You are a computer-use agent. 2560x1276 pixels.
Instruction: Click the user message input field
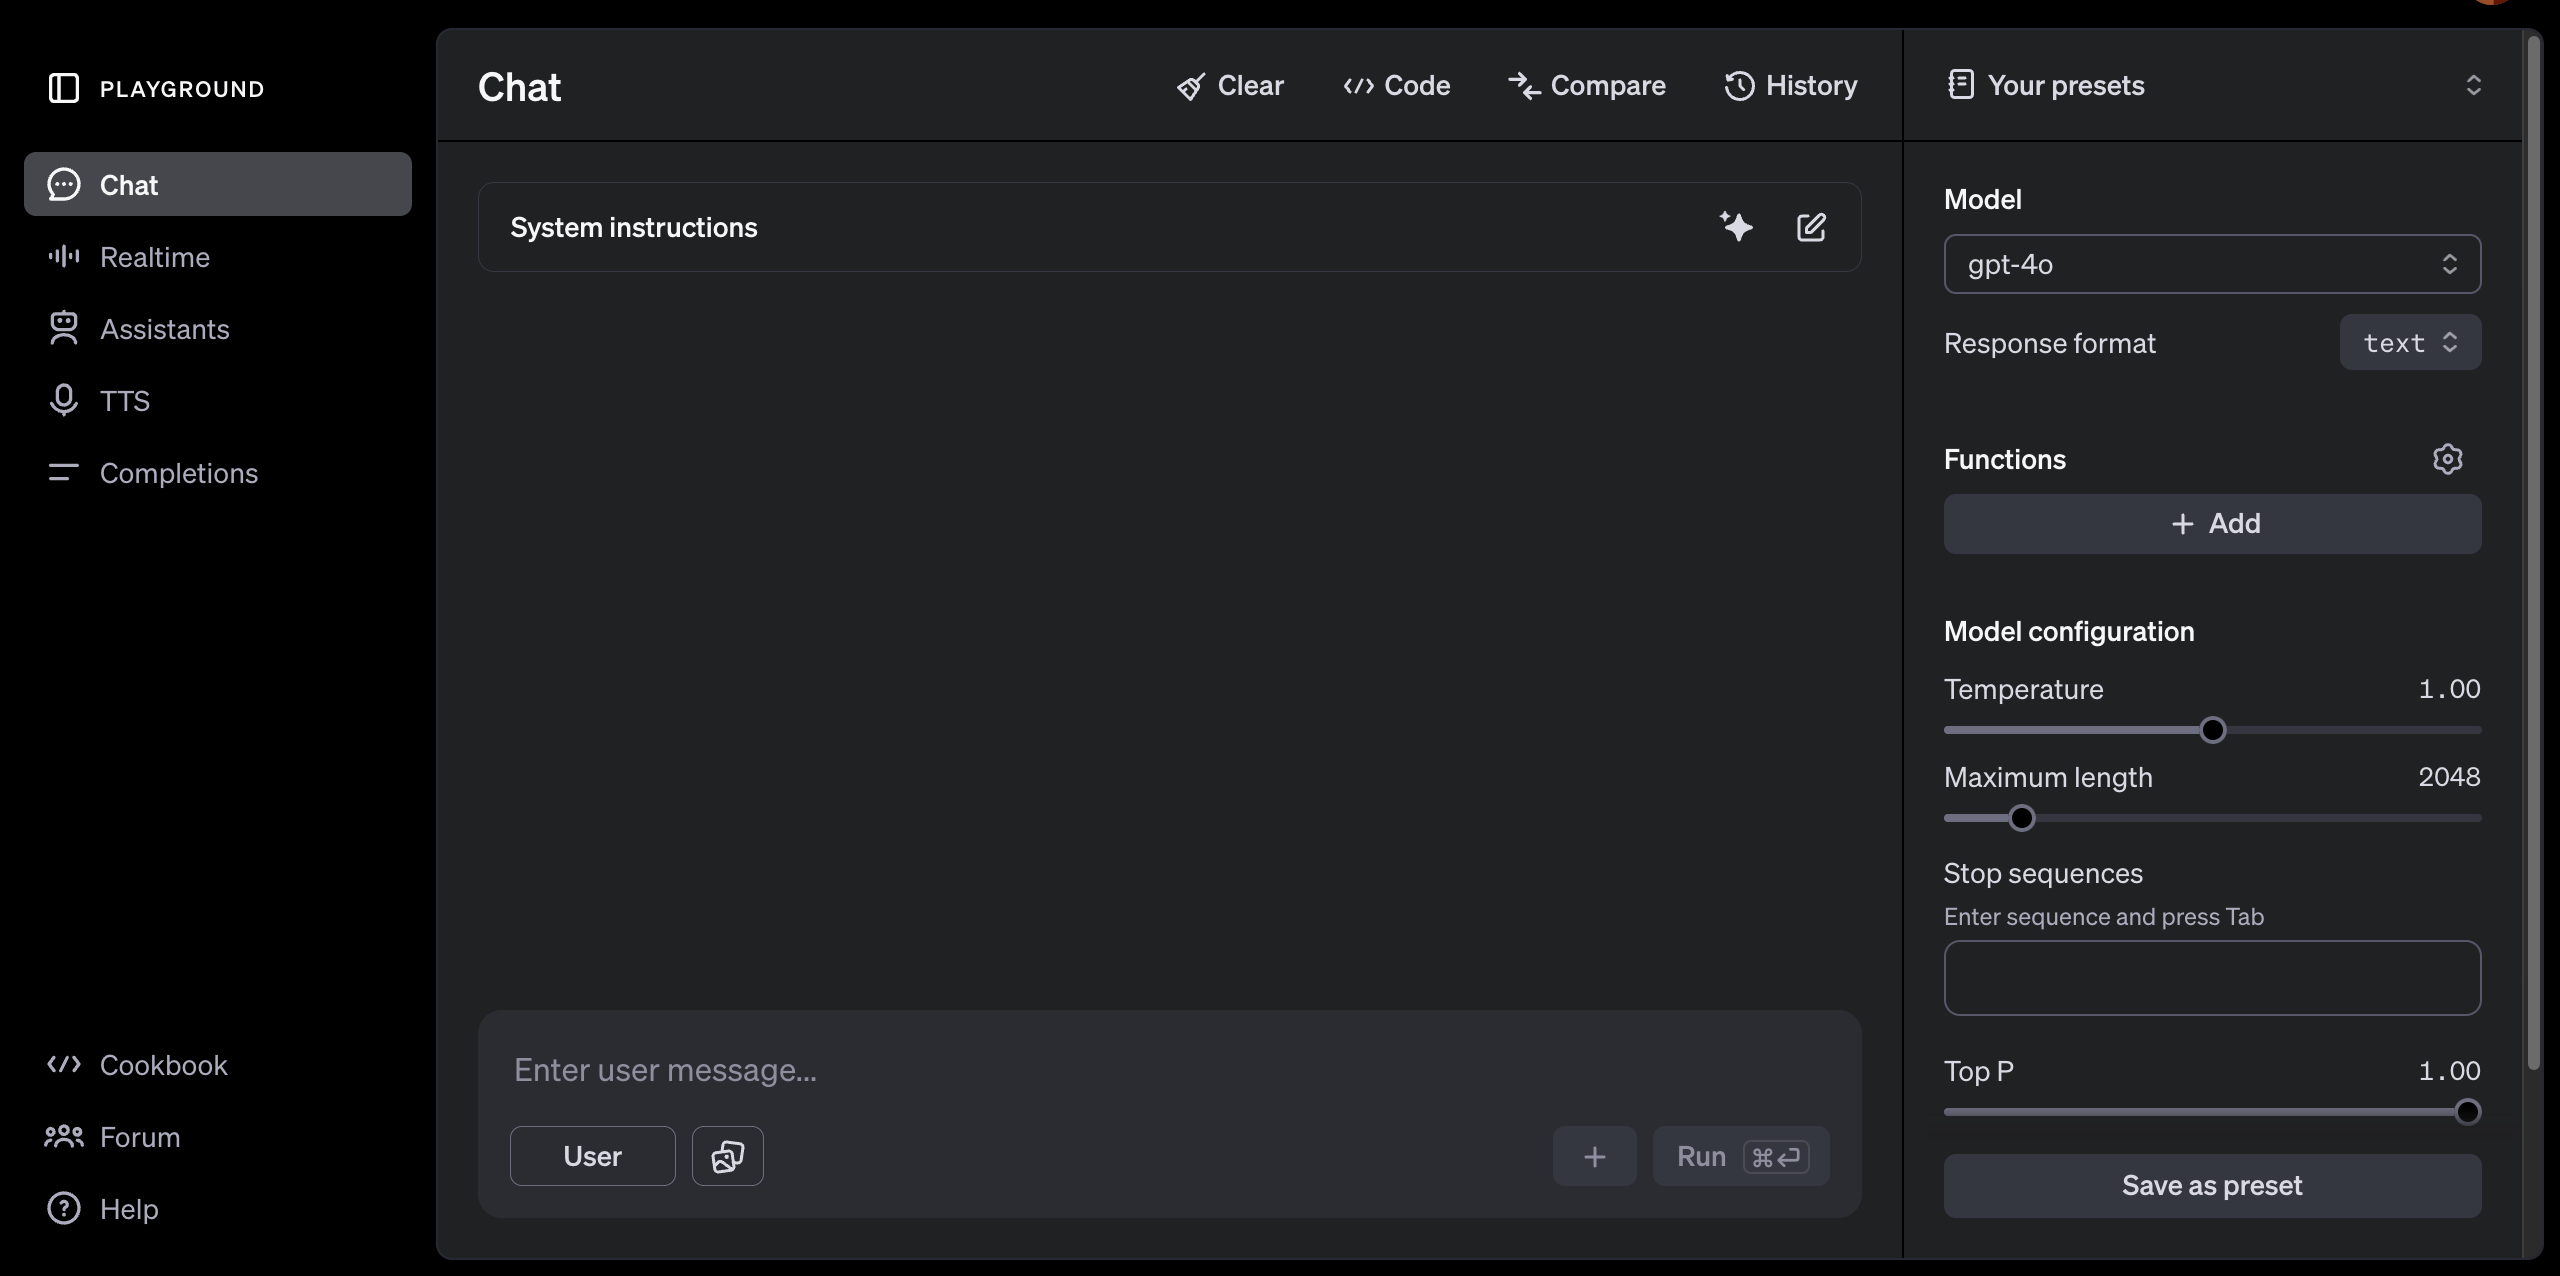click(1171, 1069)
